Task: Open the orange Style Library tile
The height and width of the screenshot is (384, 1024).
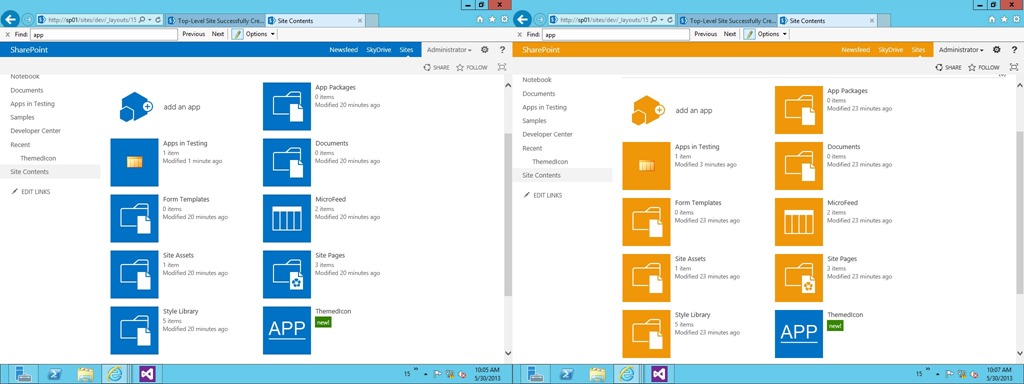Action: coord(647,334)
